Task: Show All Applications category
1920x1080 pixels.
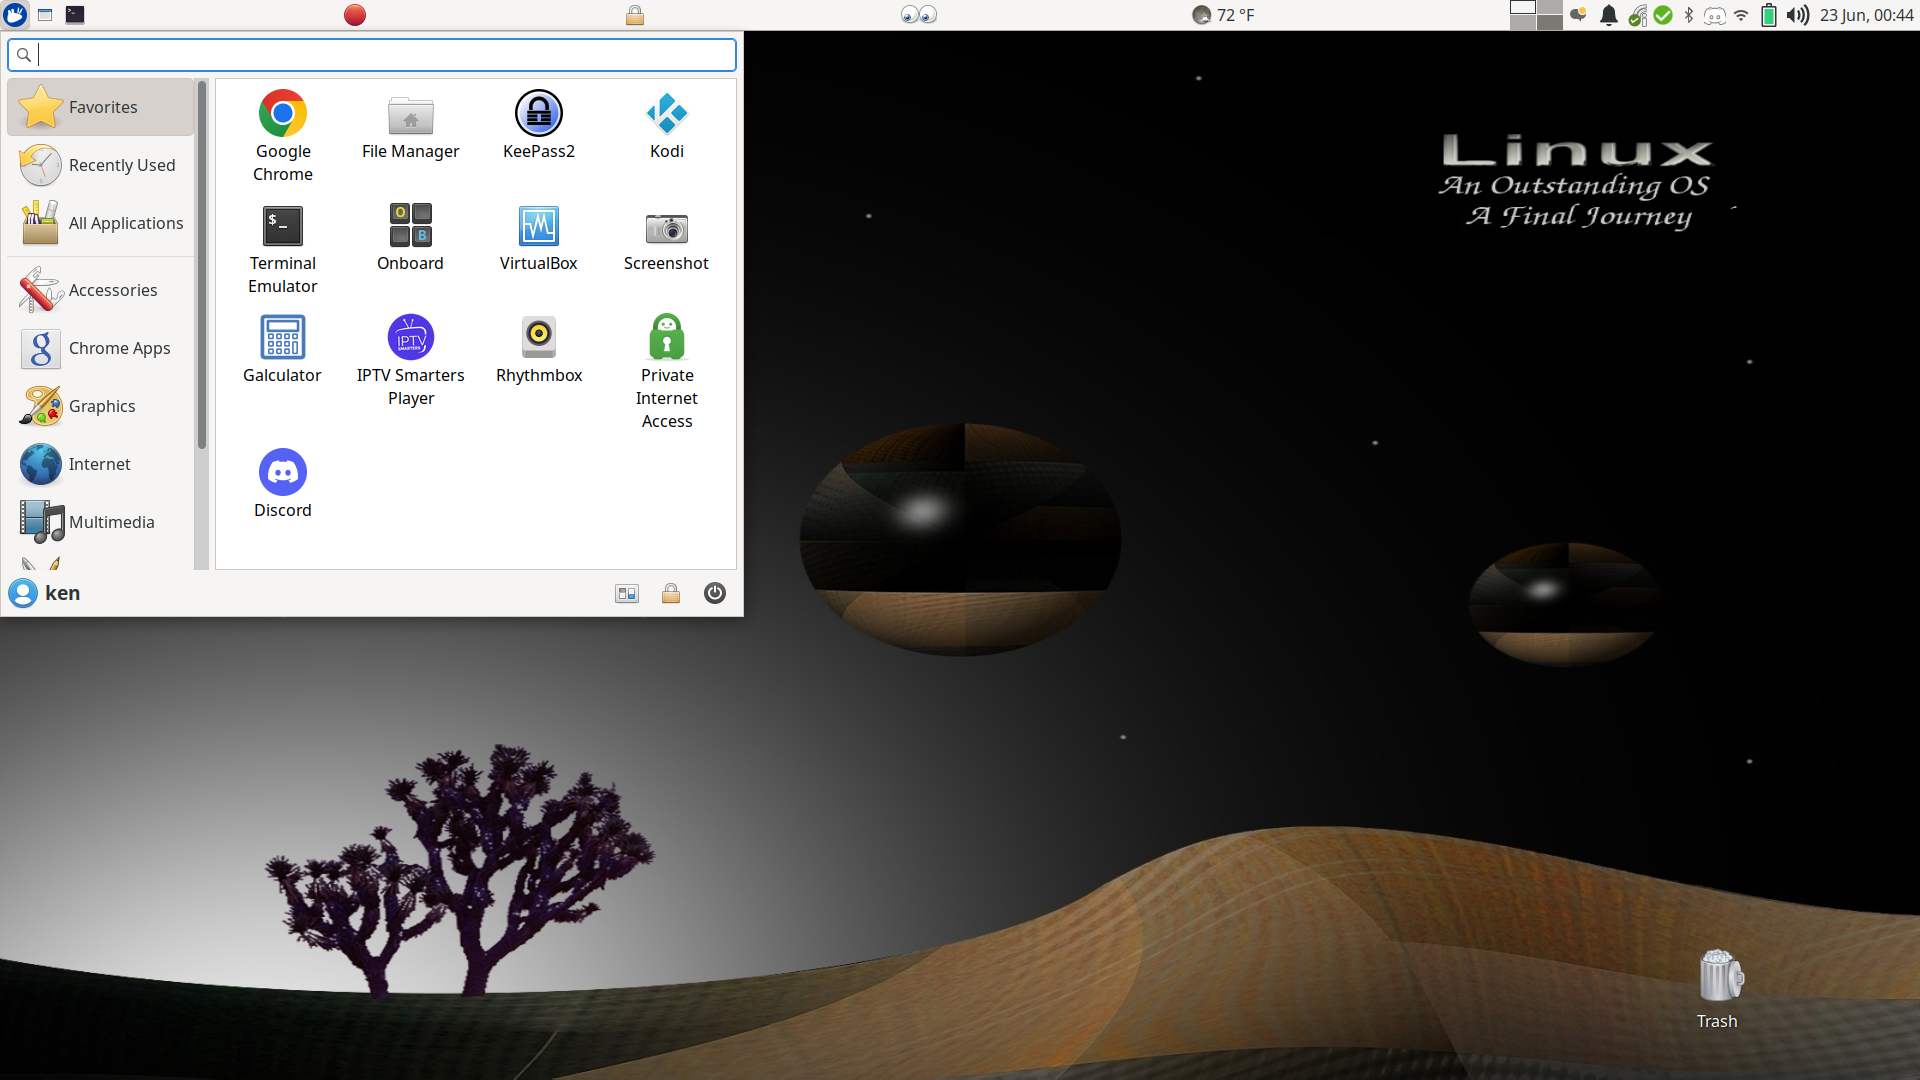Action: (x=100, y=223)
